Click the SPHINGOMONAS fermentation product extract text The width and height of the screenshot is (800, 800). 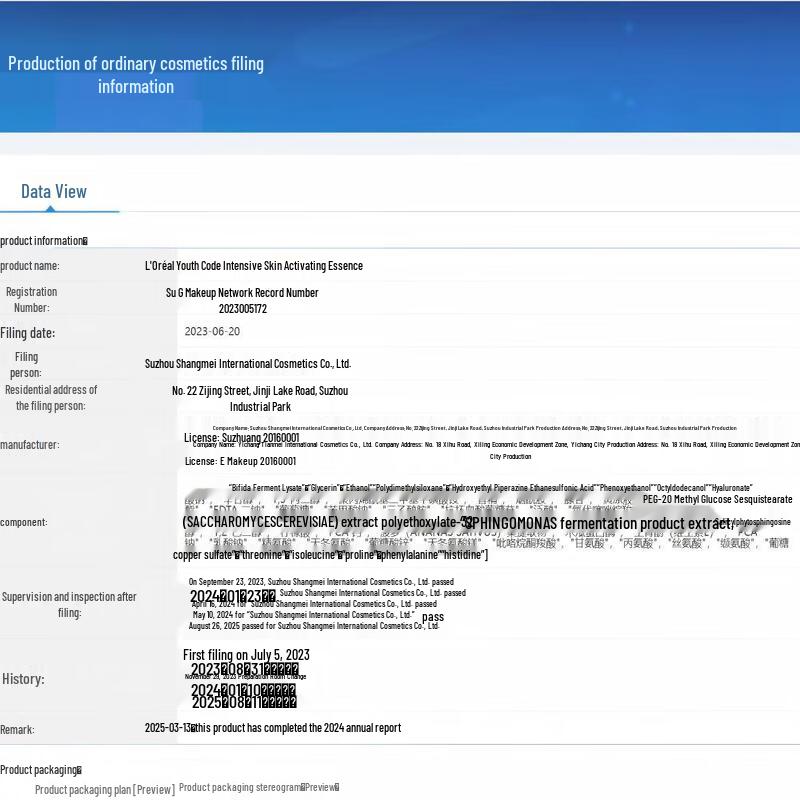click(x=600, y=523)
